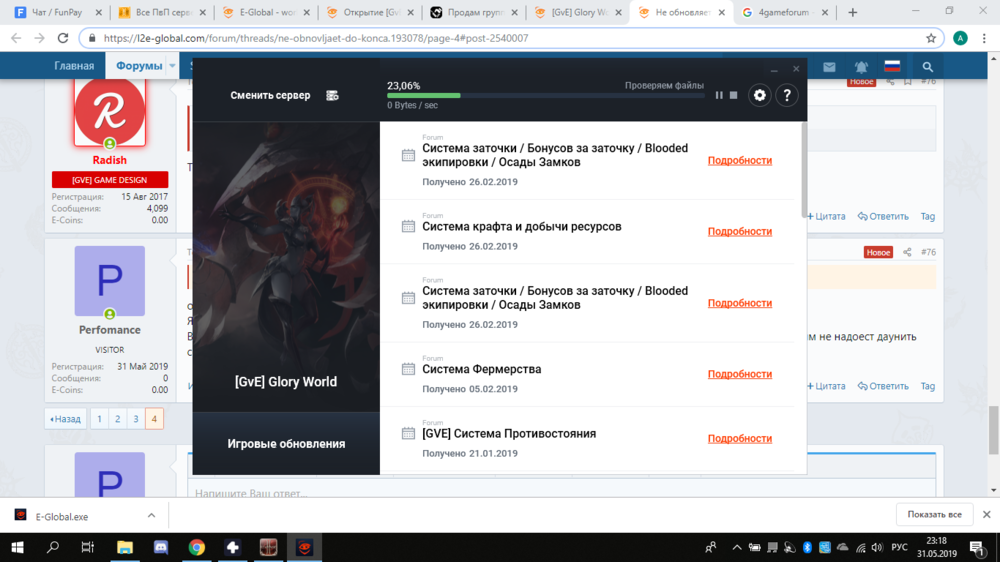
Task: Click the Russian flag language icon
Action: [892, 67]
